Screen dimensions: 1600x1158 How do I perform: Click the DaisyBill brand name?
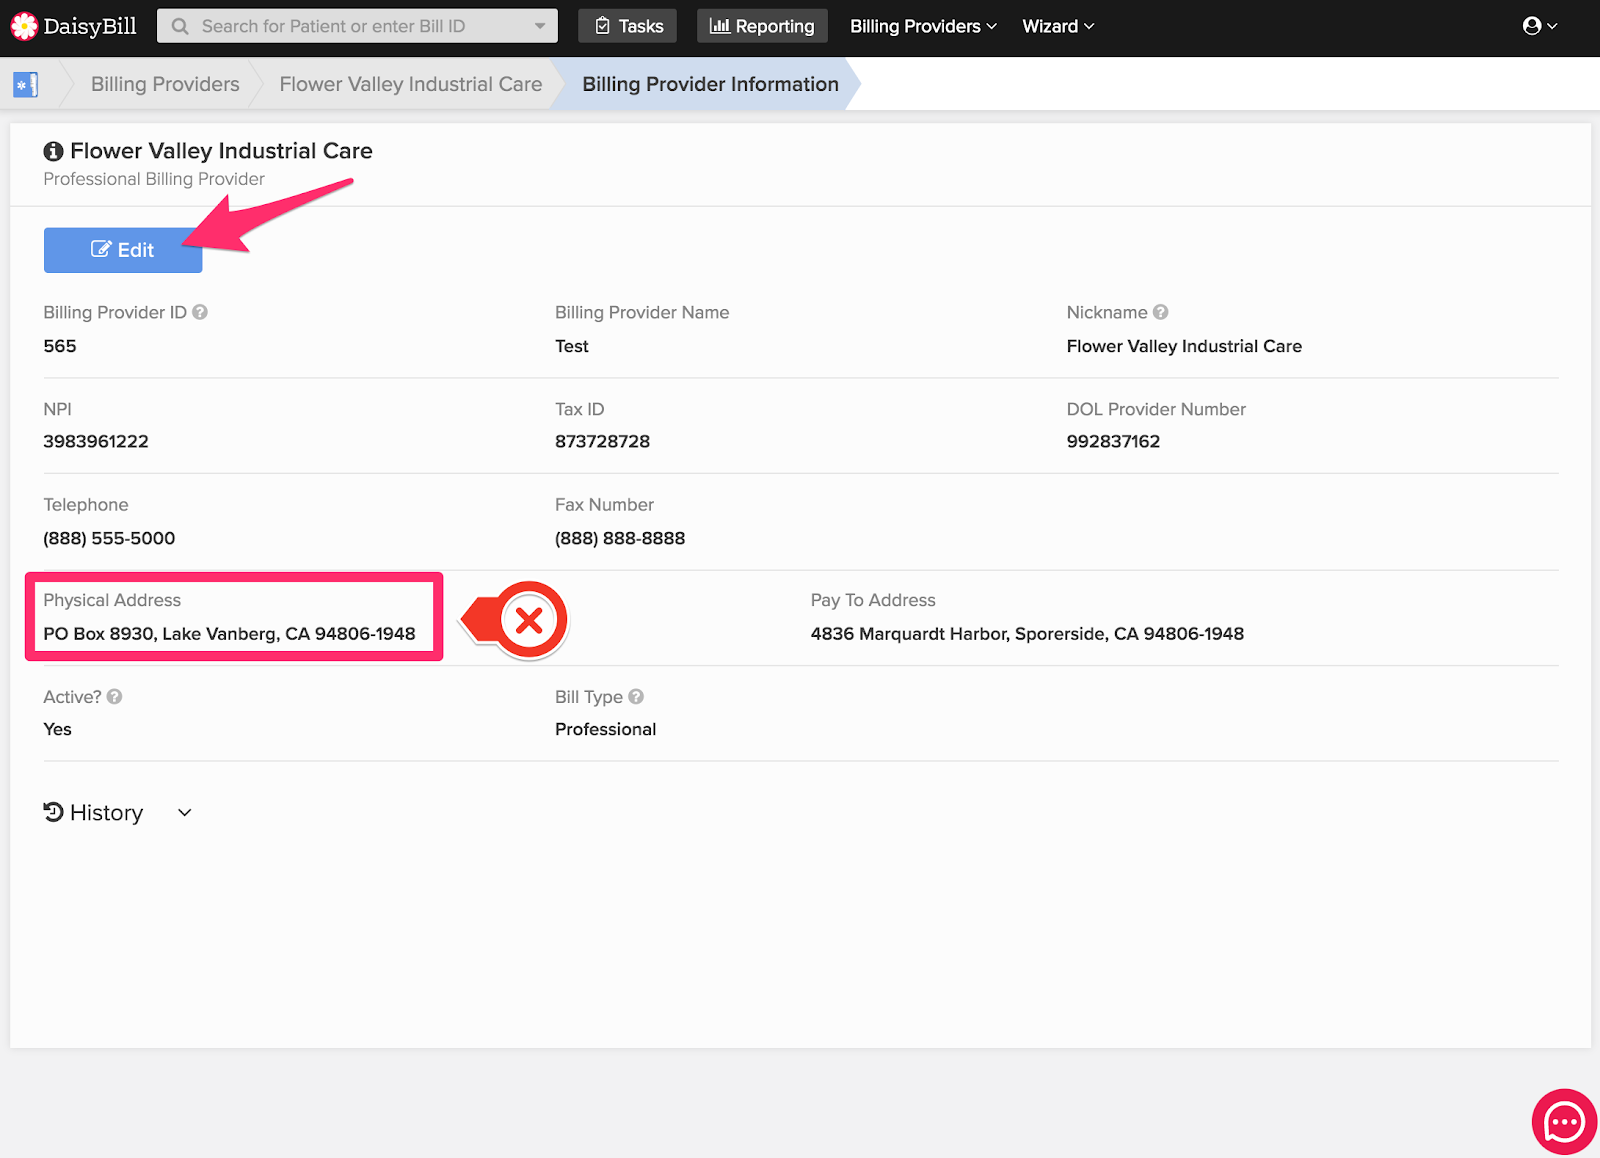click(x=90, y=26)
